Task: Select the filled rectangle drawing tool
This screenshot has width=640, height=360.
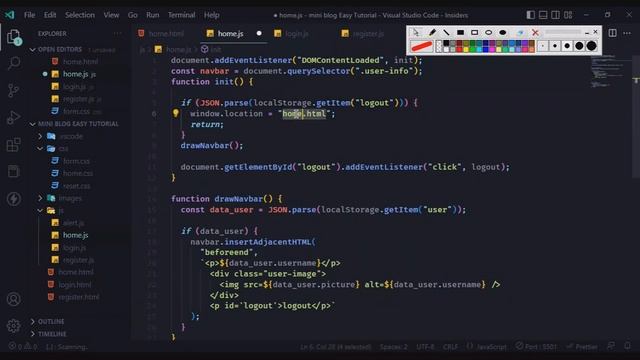Action: 460,32
